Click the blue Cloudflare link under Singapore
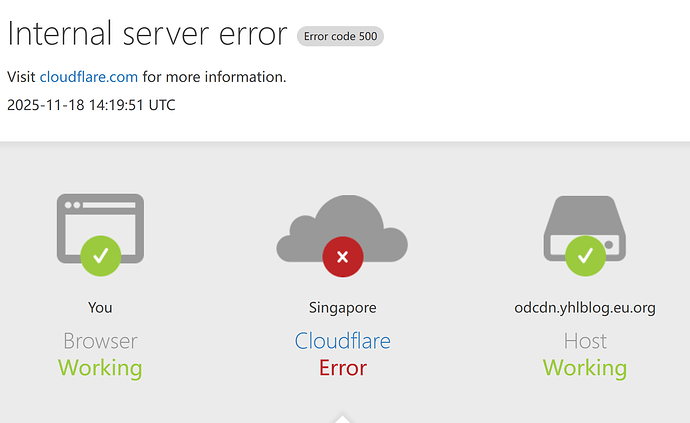This screenshot has height=423, width=690. [342, 341]
